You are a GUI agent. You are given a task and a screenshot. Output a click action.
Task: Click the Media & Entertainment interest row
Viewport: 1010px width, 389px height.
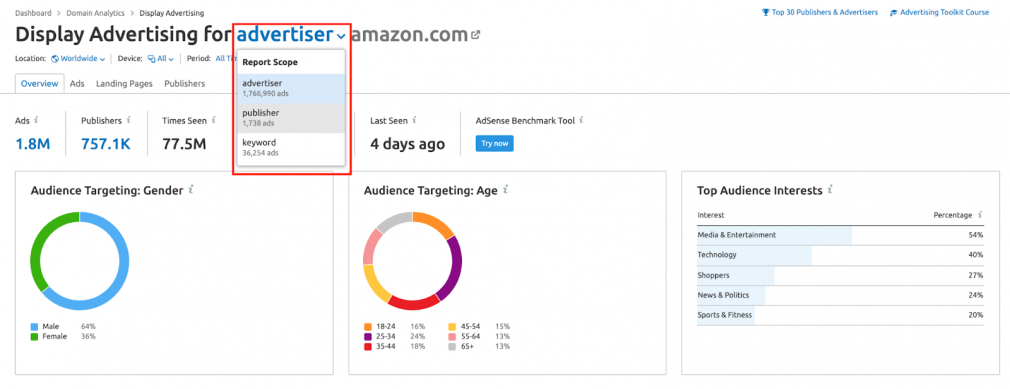[x=841, y=235]
